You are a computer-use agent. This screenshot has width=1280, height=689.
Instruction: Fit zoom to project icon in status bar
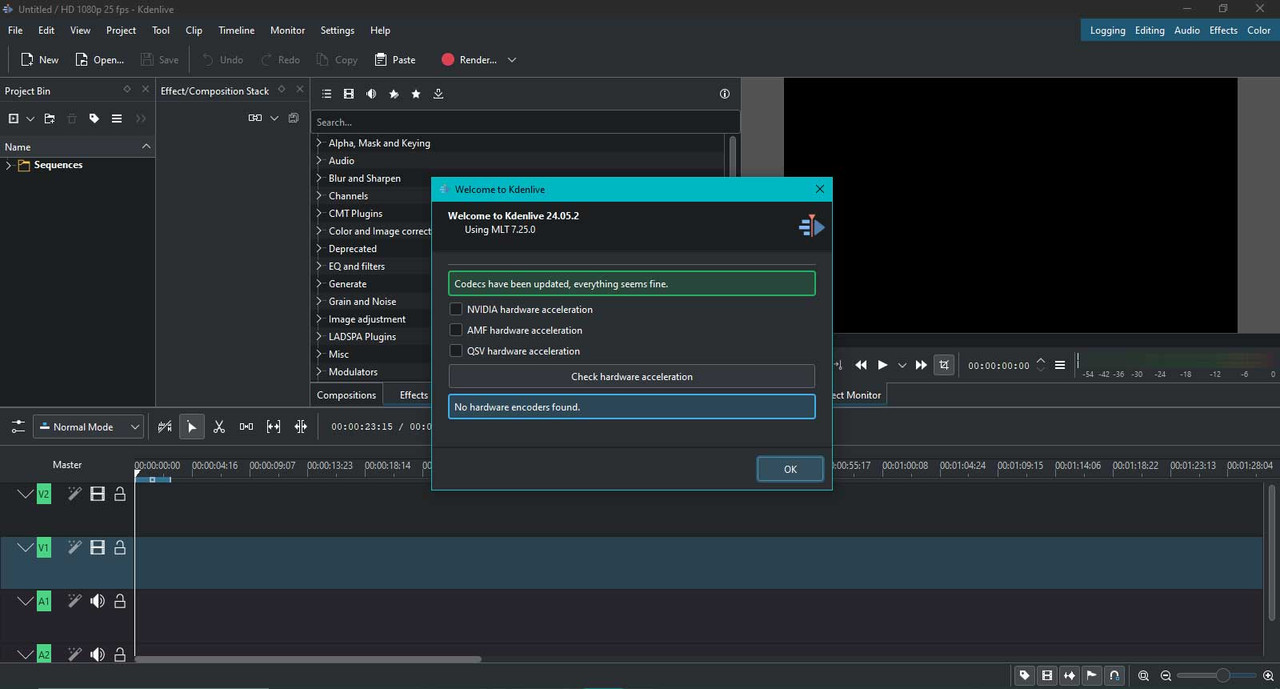click(x=1143, y=676)
